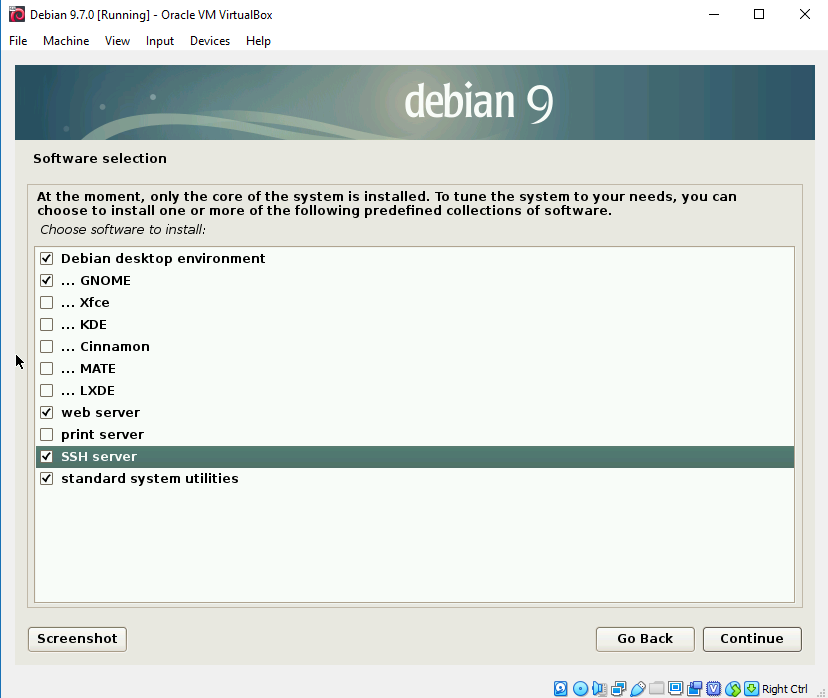Uncheck the GNOME desktop option

tap(46, 280)
